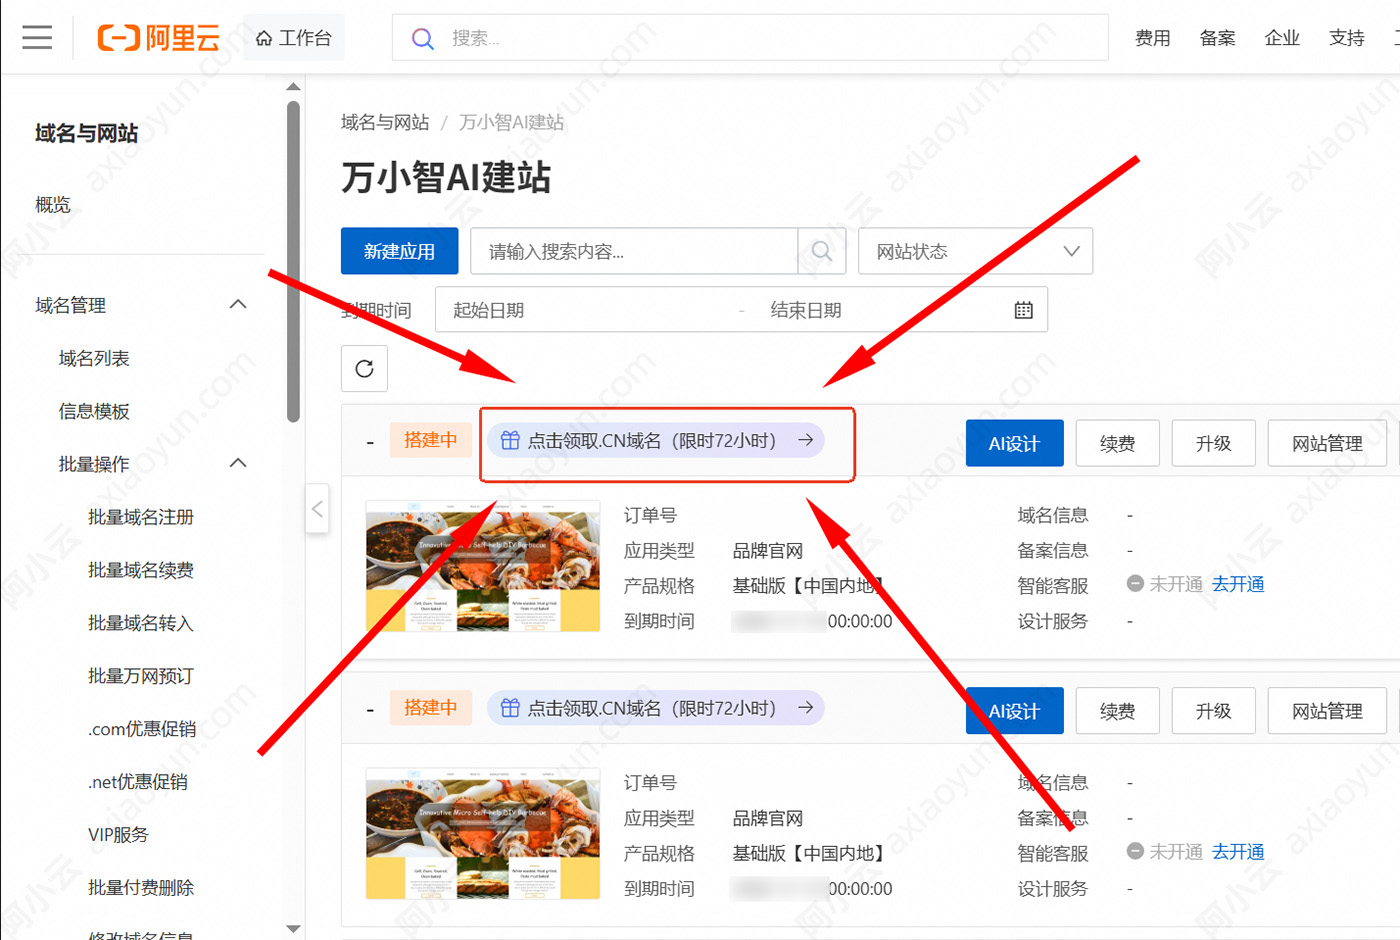Open the 企业 menu
Screen dimensions: 1400x940
(1282, 38)
